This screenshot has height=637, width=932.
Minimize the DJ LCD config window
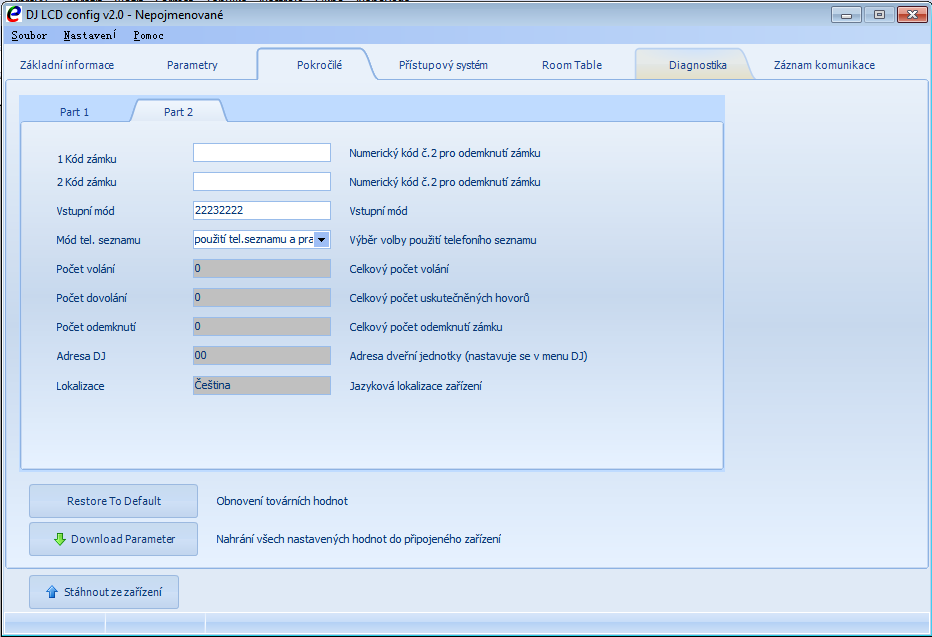click(x=846, y=15)
